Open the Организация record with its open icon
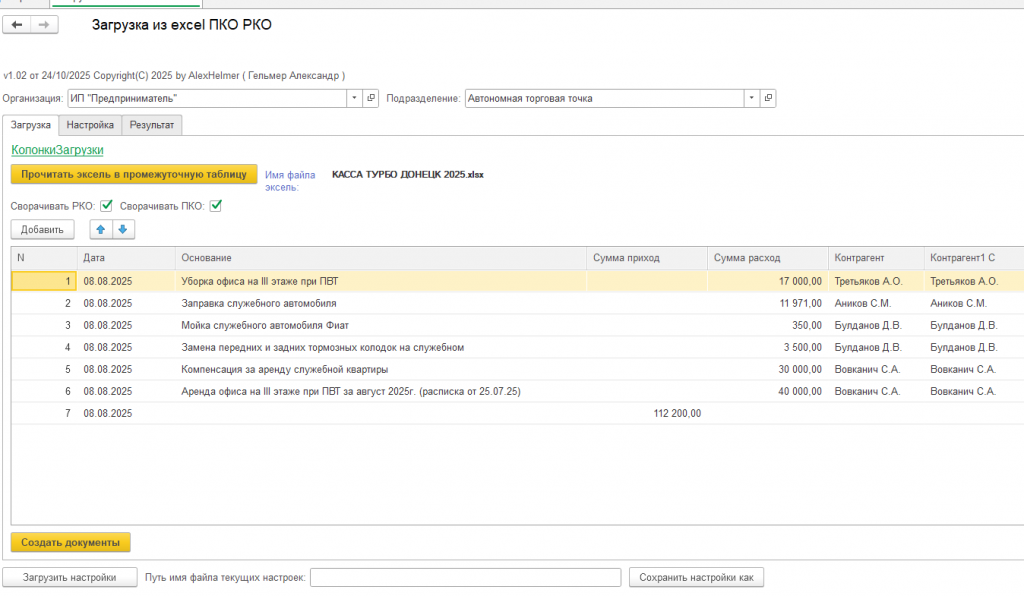Image resolution: width=1024 pixels, height=596 pixels. 371,98
